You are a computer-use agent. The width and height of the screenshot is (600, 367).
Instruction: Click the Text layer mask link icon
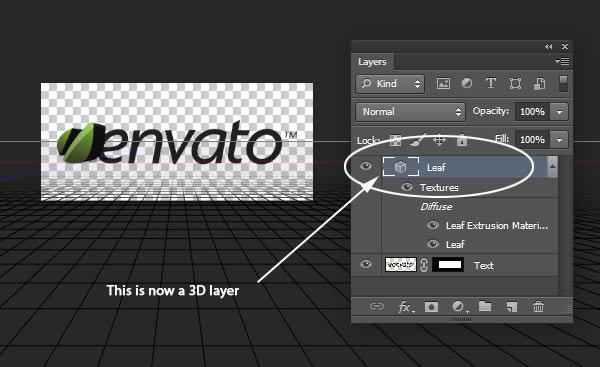424,265
